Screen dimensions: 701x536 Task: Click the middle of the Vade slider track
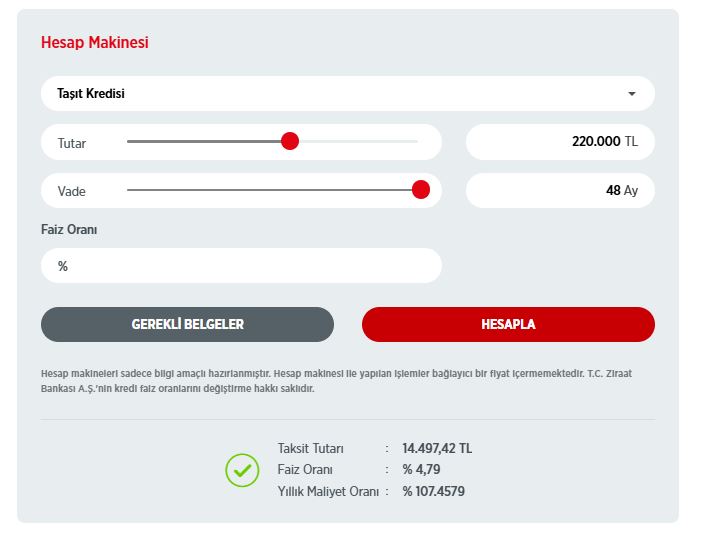[270, 190]
